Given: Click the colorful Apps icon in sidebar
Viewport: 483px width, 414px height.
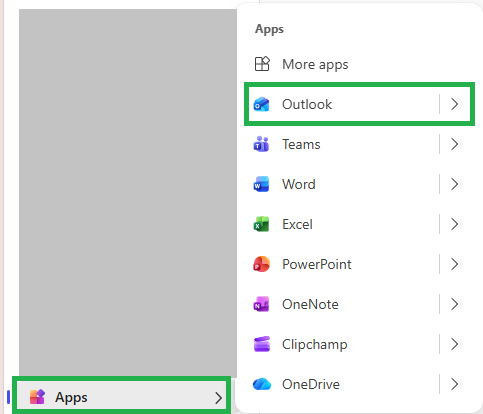Looking at the screenshot, I should point(37,397).
